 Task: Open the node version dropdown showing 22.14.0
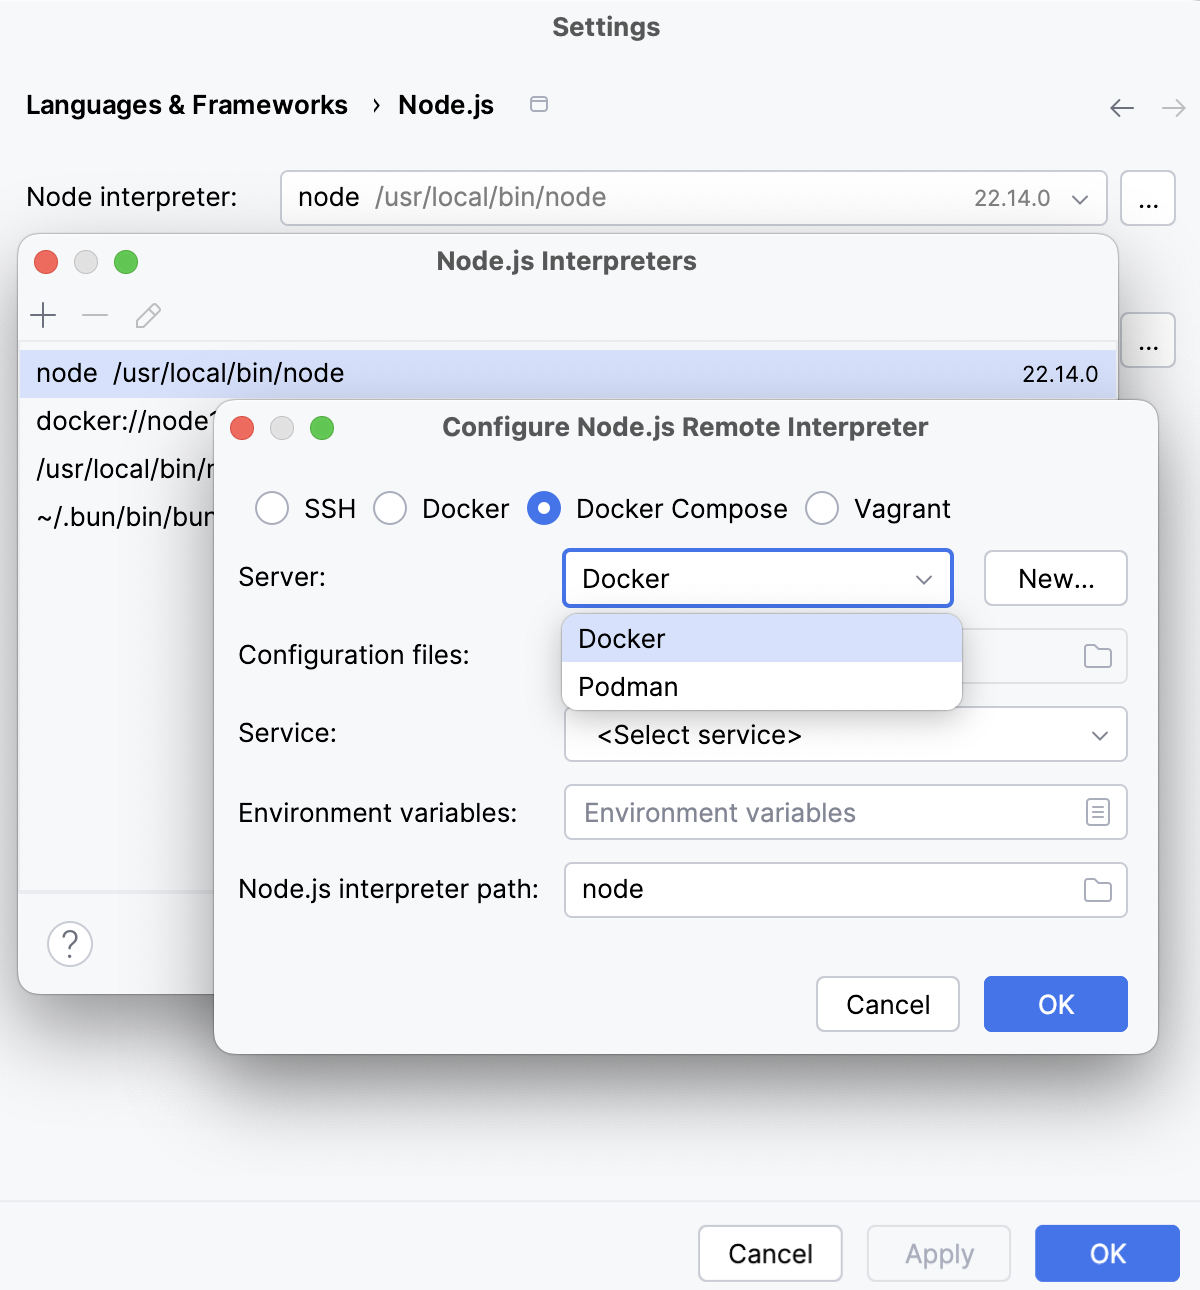click(1080, 198)
